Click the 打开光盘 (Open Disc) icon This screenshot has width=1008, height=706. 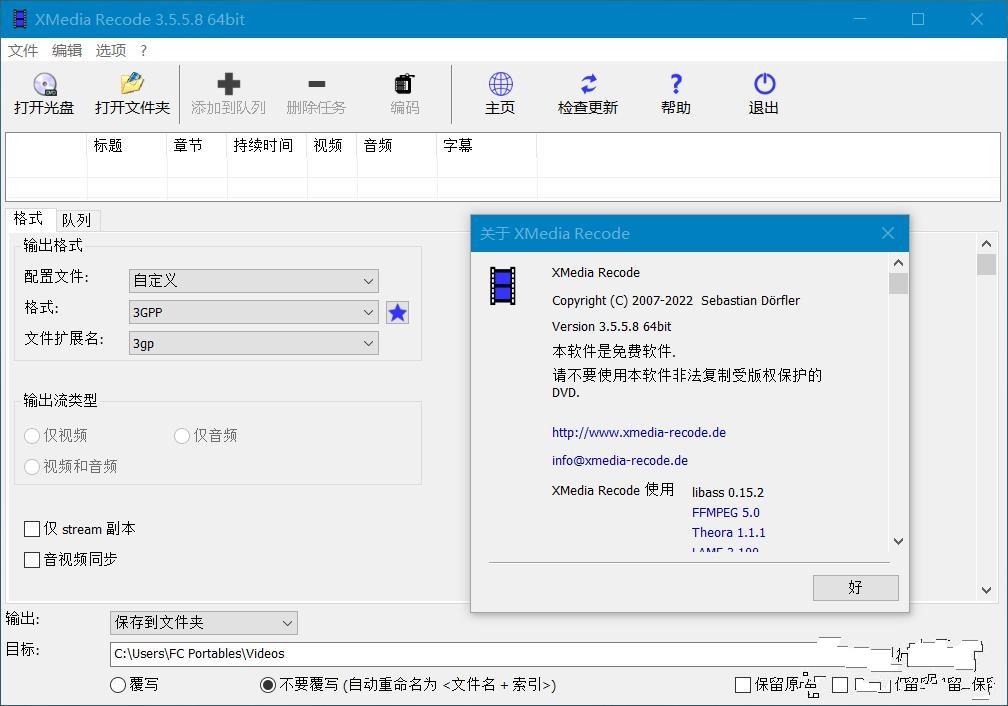point(44,85)
